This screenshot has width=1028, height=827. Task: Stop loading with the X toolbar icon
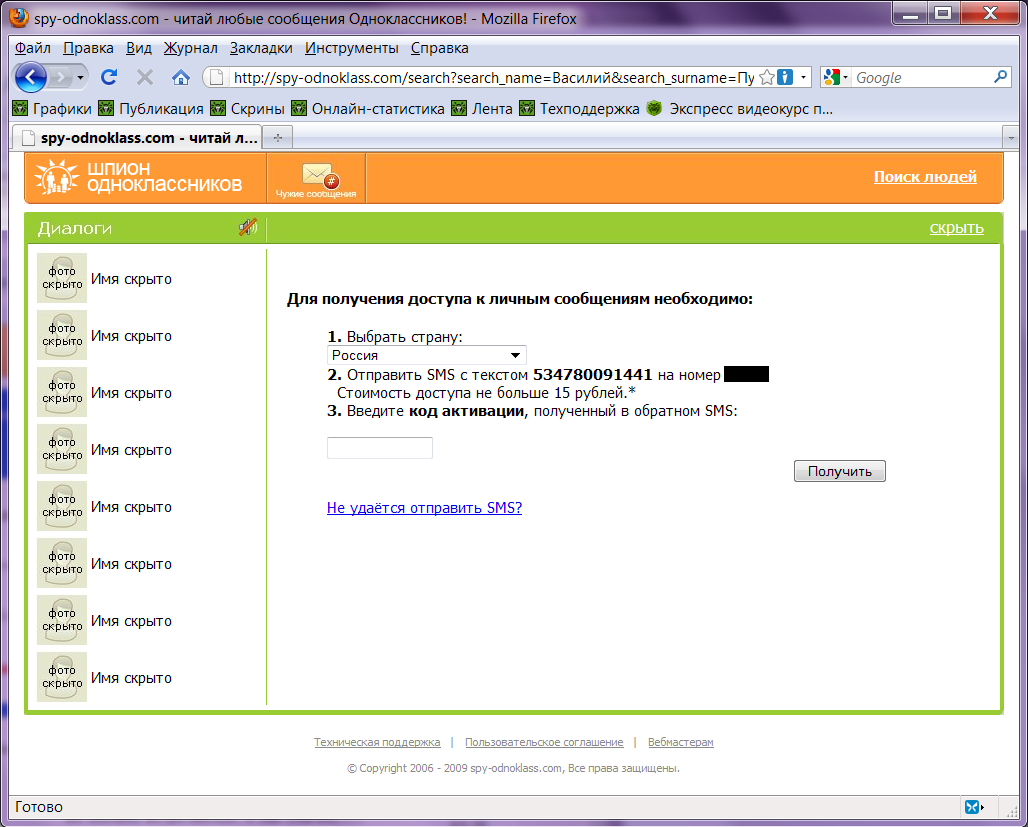tap(144, 77)
